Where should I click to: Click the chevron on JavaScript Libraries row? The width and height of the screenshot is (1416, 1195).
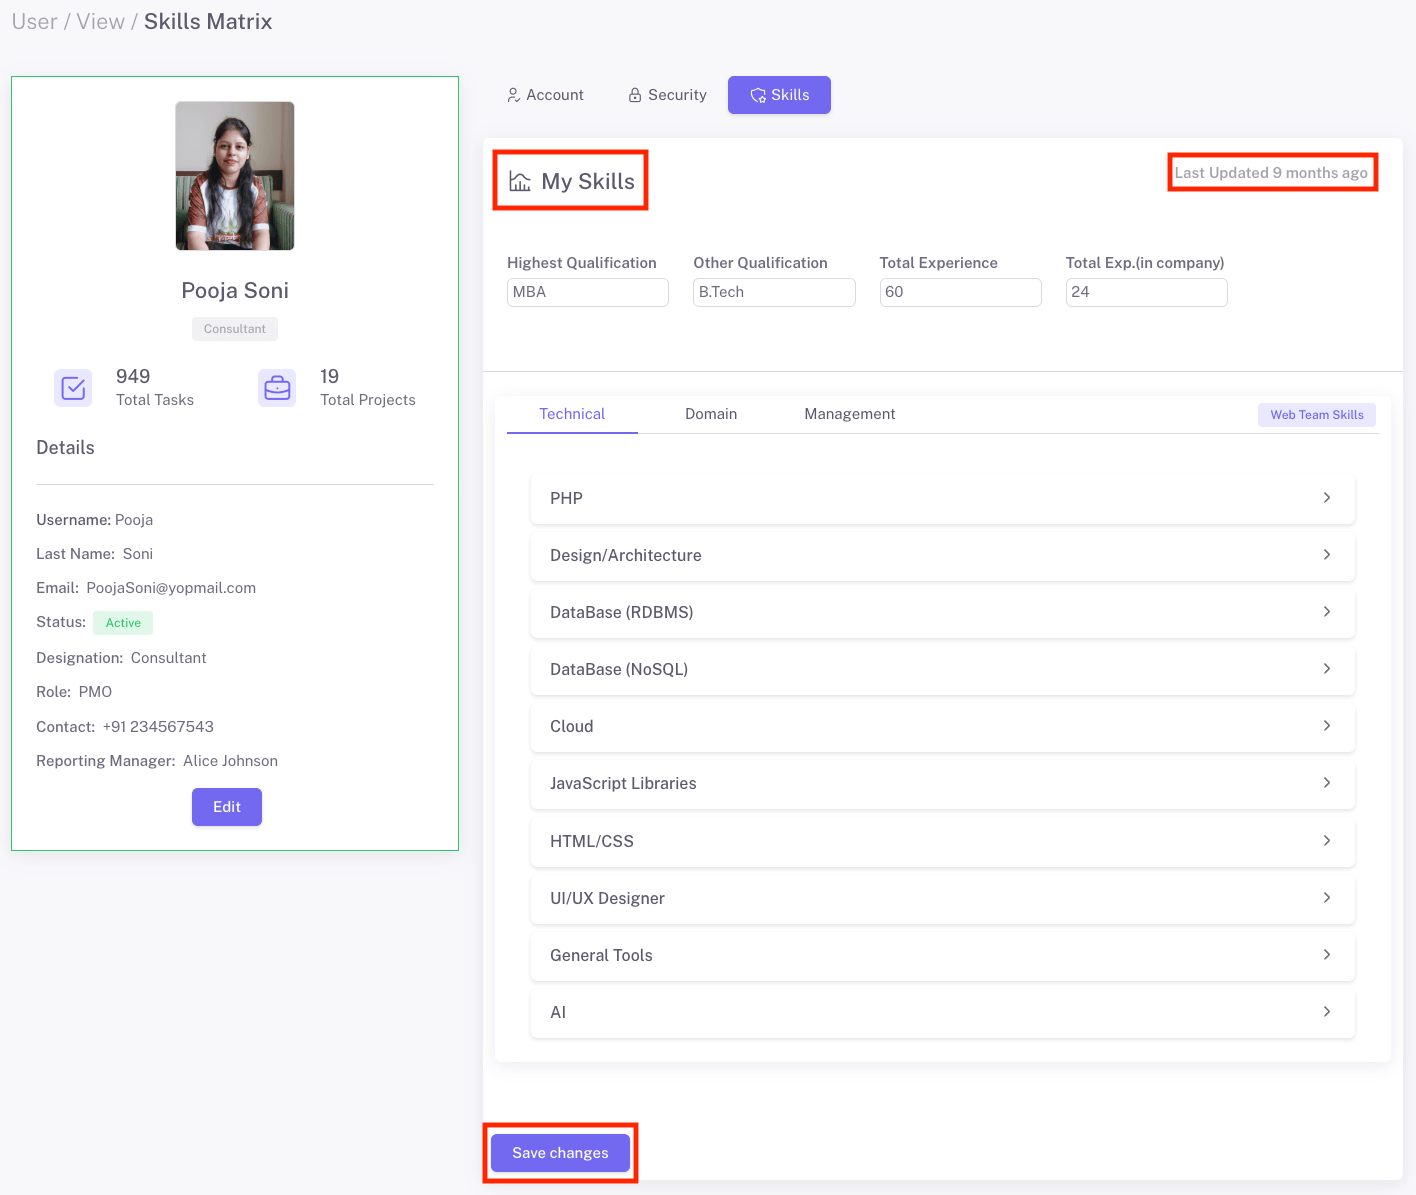point(1326,783)
